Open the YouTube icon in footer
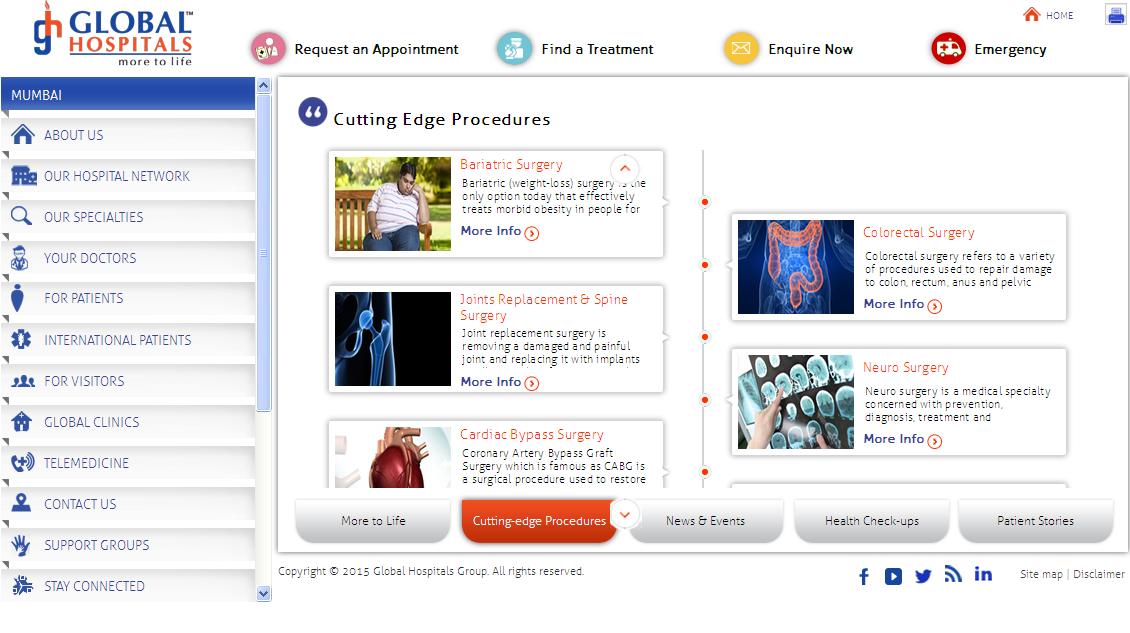Image resolution: width=1130 pixels, height=633 pixels. (x=893, y=576)
